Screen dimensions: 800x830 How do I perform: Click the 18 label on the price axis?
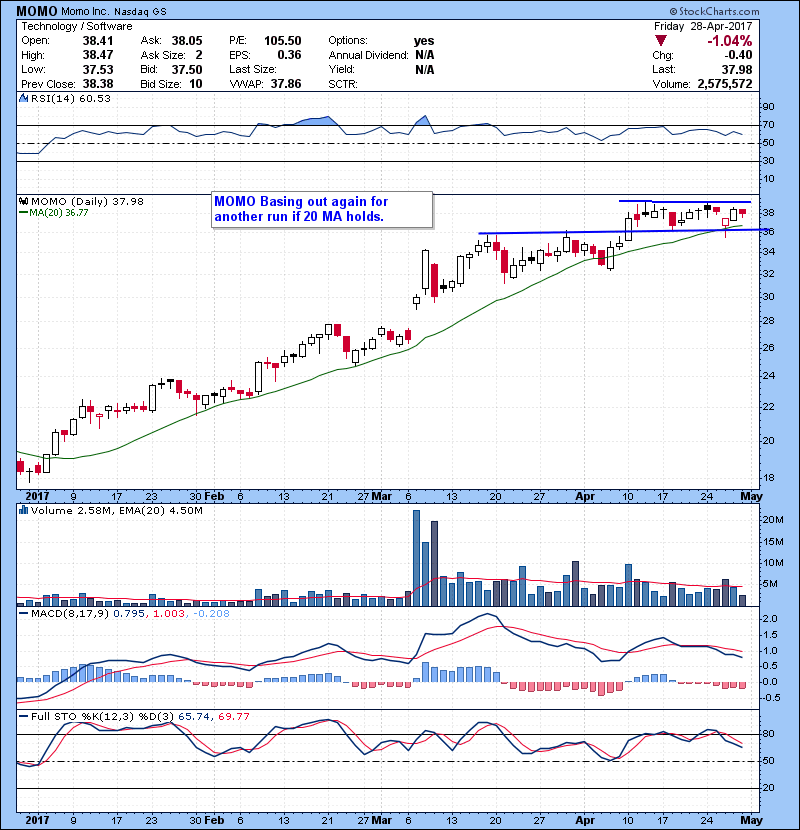768,477
